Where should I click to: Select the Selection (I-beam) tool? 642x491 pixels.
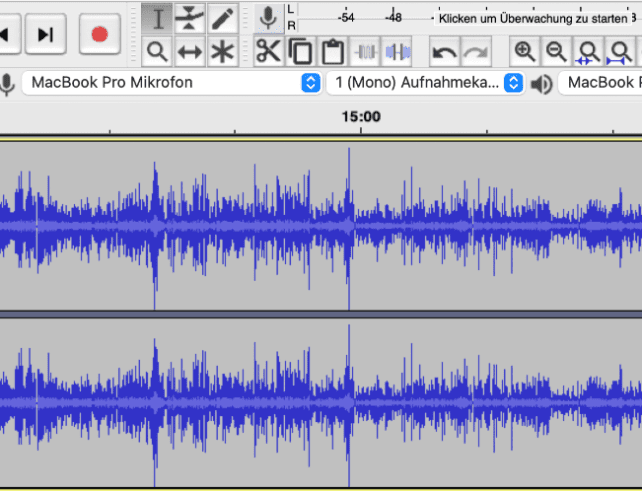click(157, 18)
